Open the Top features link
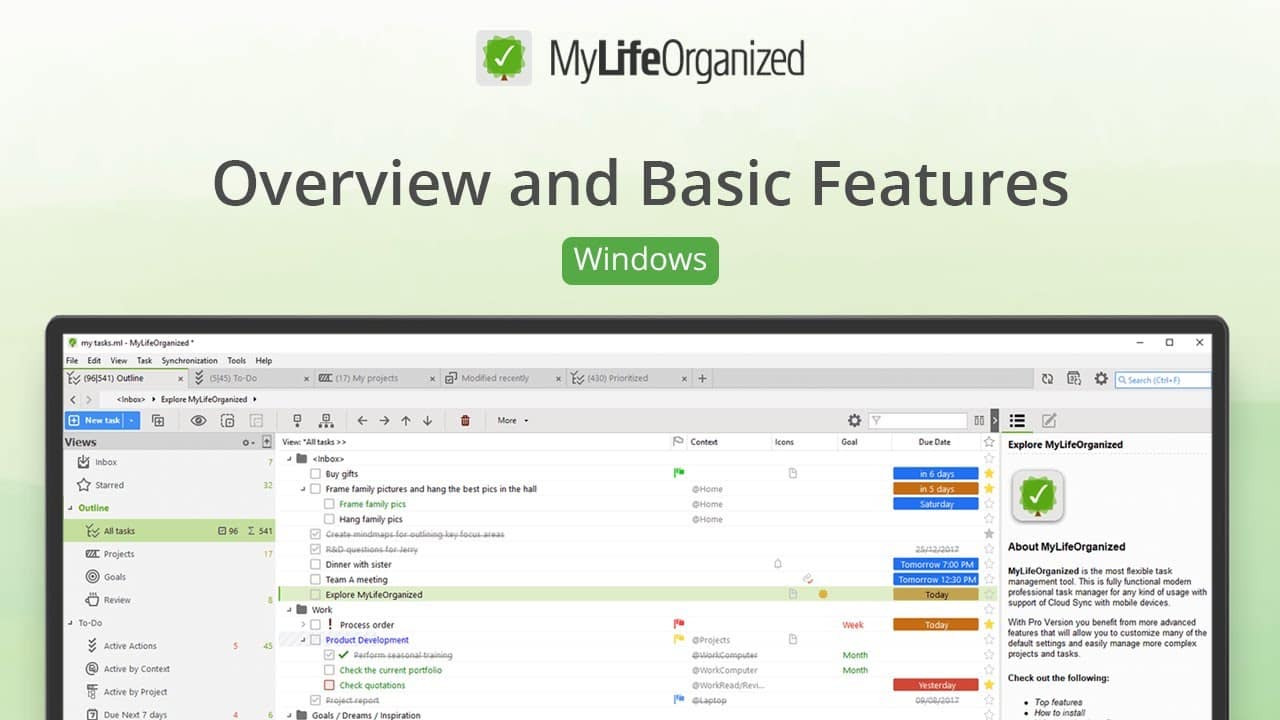The height and width of the screenshot is (720, 1280). (x=1058, y=703)
